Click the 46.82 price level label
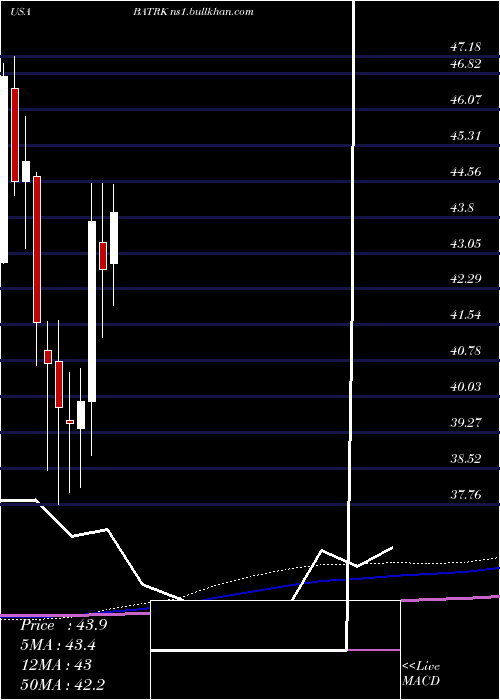500x700 pixels. click(466, 64)
